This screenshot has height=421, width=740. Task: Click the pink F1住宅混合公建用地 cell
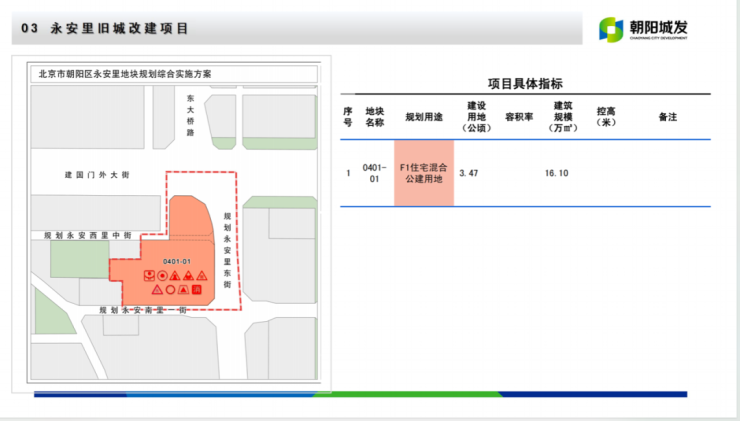coord(423,173)
